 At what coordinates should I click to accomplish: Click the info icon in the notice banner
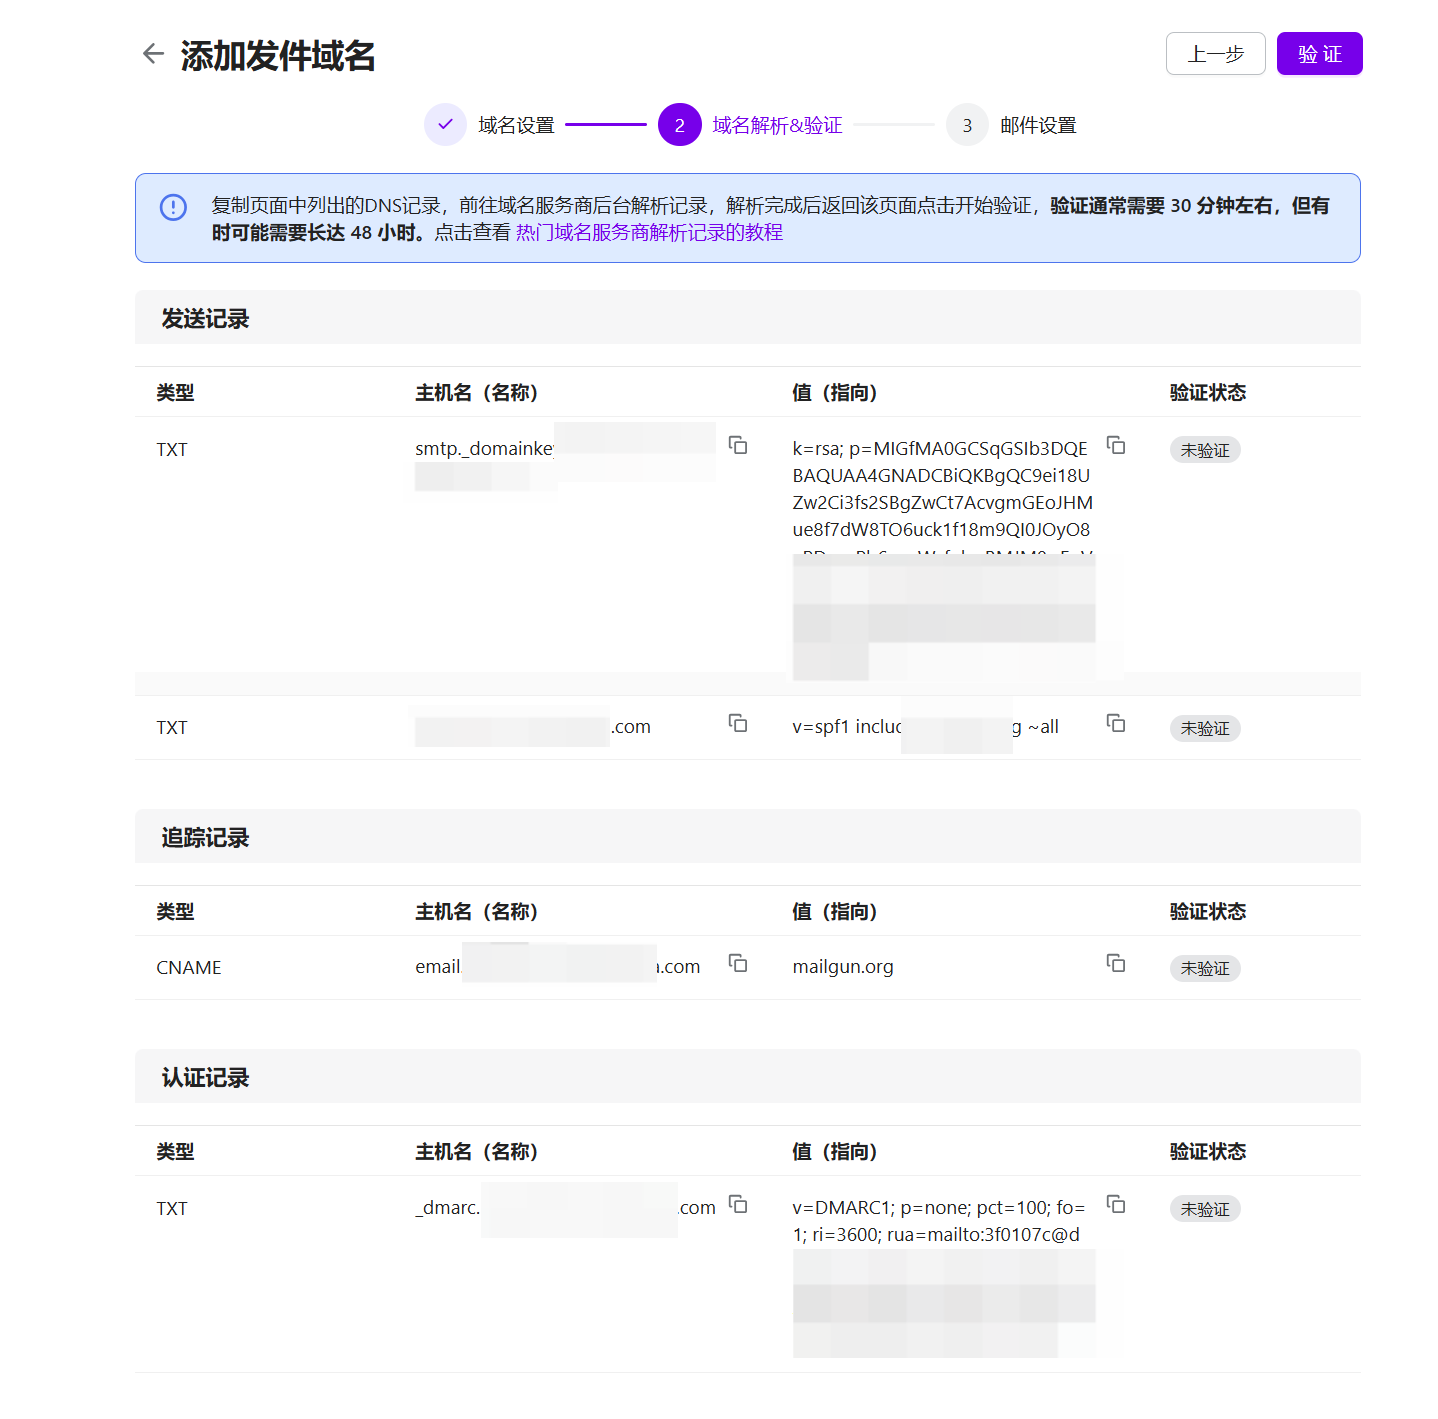(173, 207)
